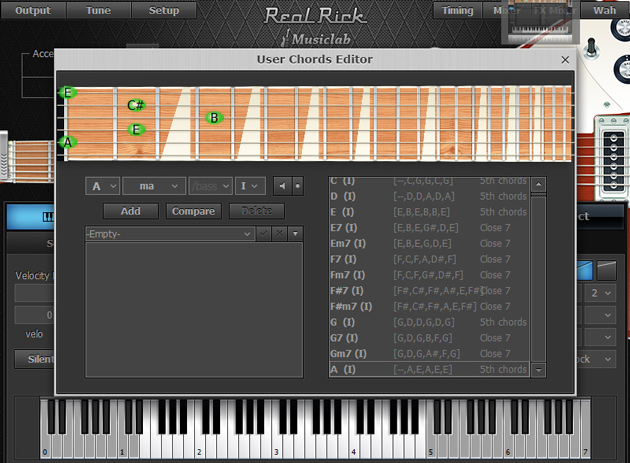
Task: Open the Setup tab
Action: (x=164, y=10)
